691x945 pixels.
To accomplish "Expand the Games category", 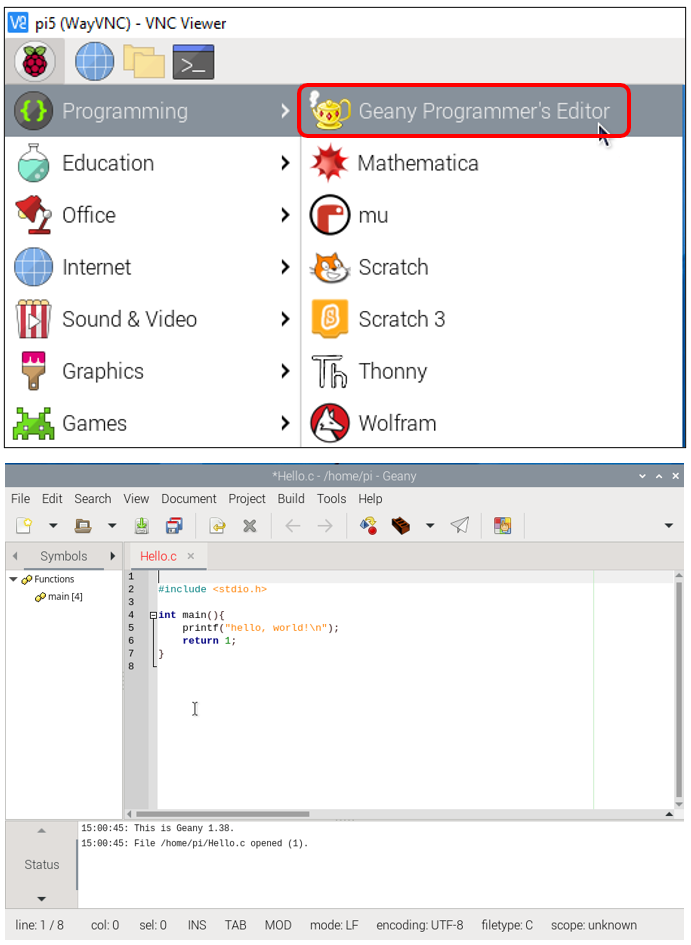I will (152, 423).
